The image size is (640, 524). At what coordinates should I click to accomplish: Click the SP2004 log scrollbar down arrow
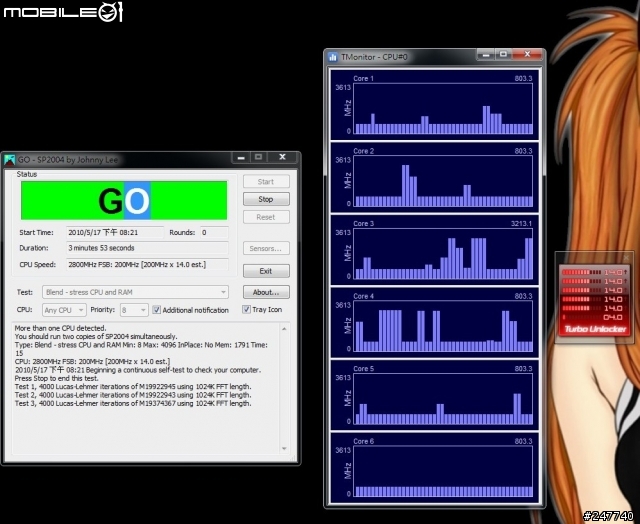click(284, 449)
